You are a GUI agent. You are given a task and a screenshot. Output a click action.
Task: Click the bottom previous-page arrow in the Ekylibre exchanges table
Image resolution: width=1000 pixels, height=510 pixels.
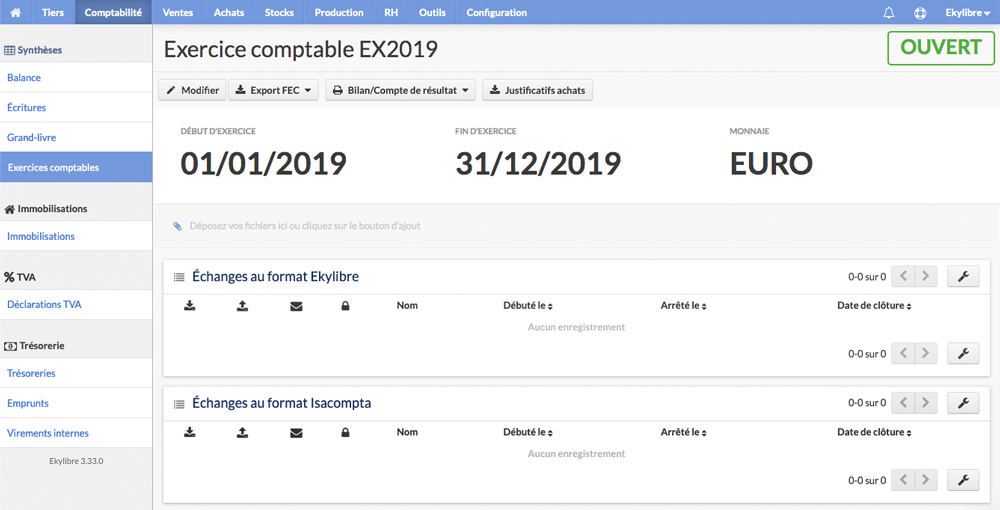(903, 353)
